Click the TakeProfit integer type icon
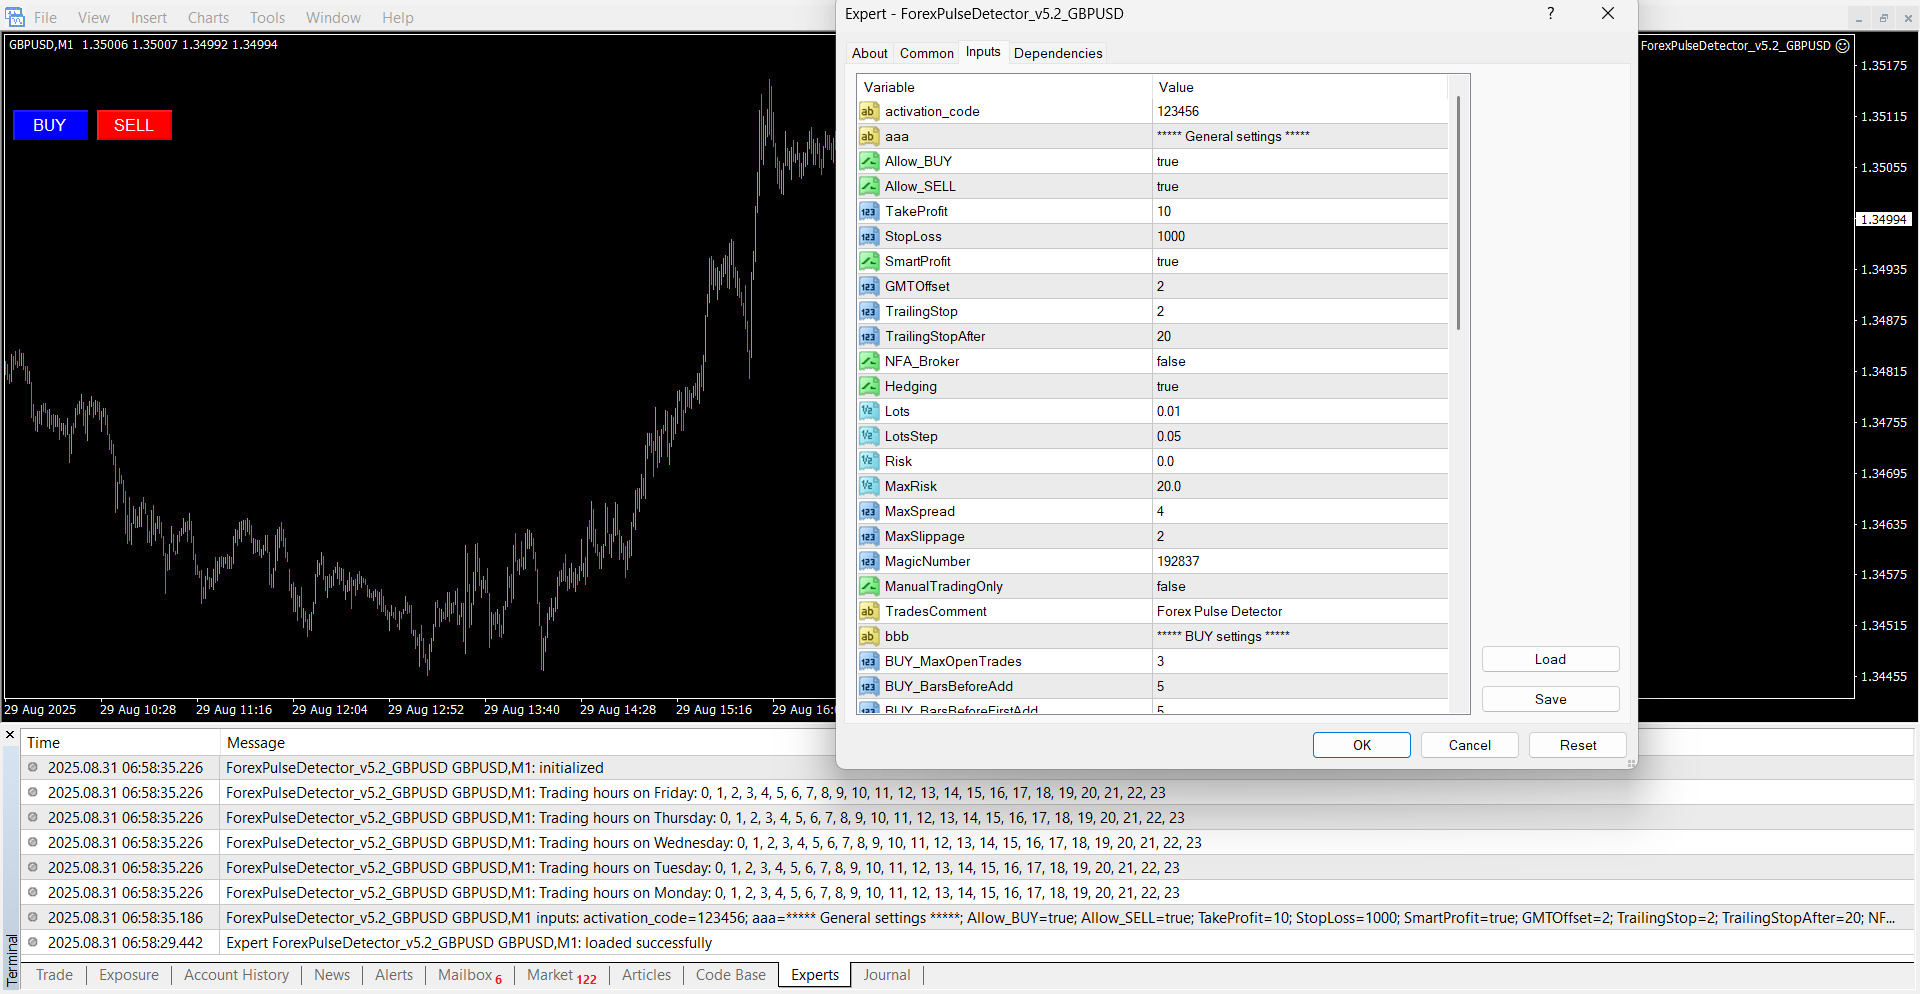1920x994 pixels. click(869, 211)
